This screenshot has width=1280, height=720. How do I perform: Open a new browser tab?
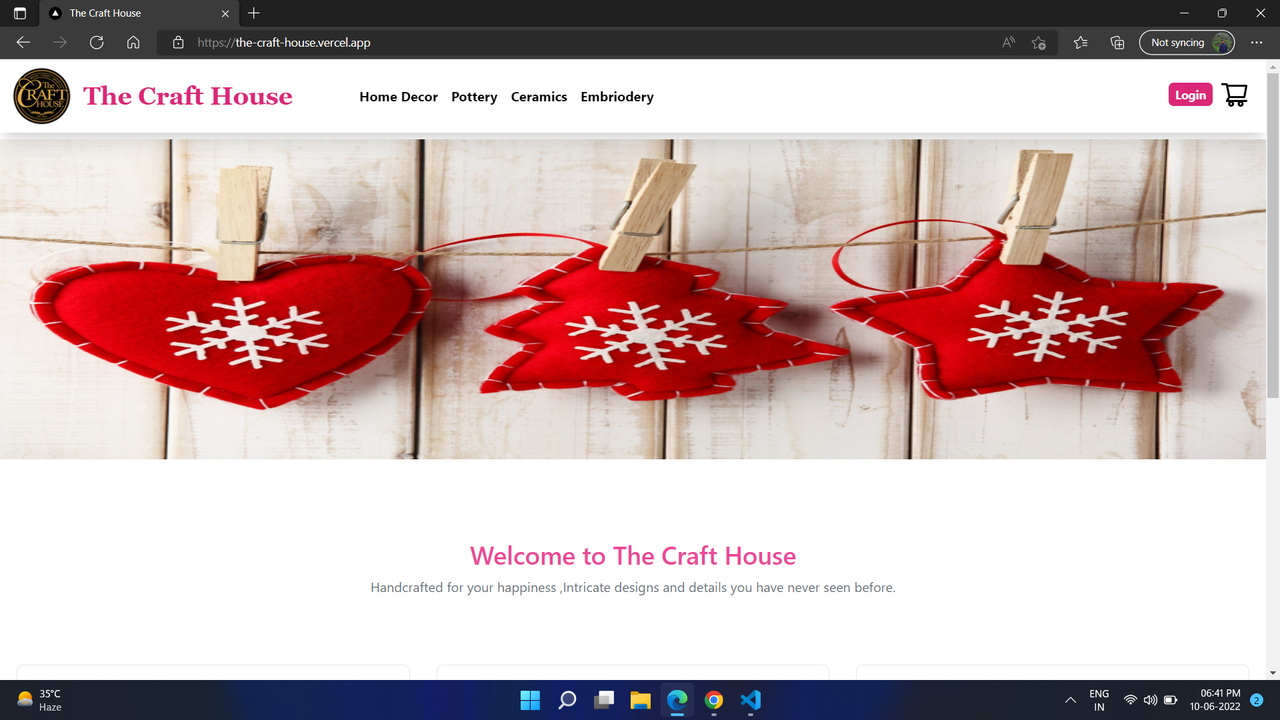click(254, 13)
